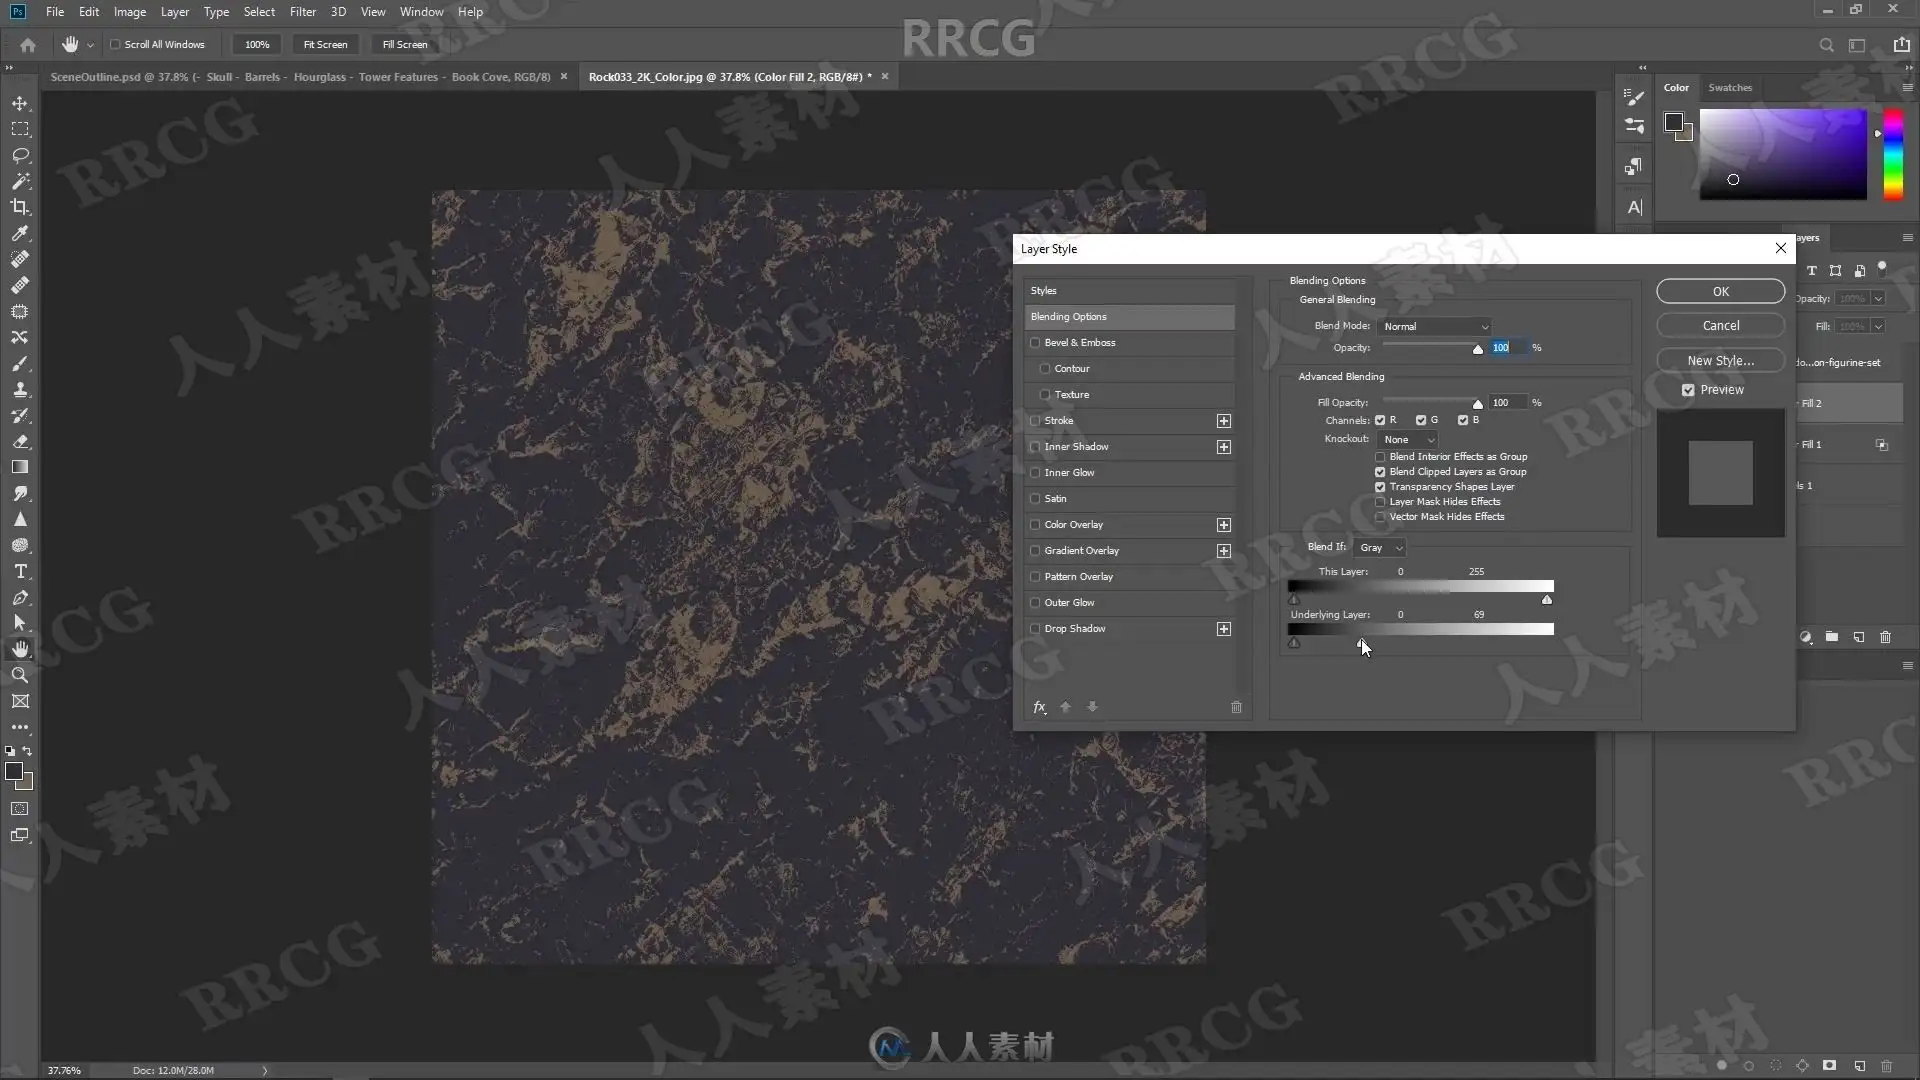Select the Horizontal Type tool

[20, 571]
